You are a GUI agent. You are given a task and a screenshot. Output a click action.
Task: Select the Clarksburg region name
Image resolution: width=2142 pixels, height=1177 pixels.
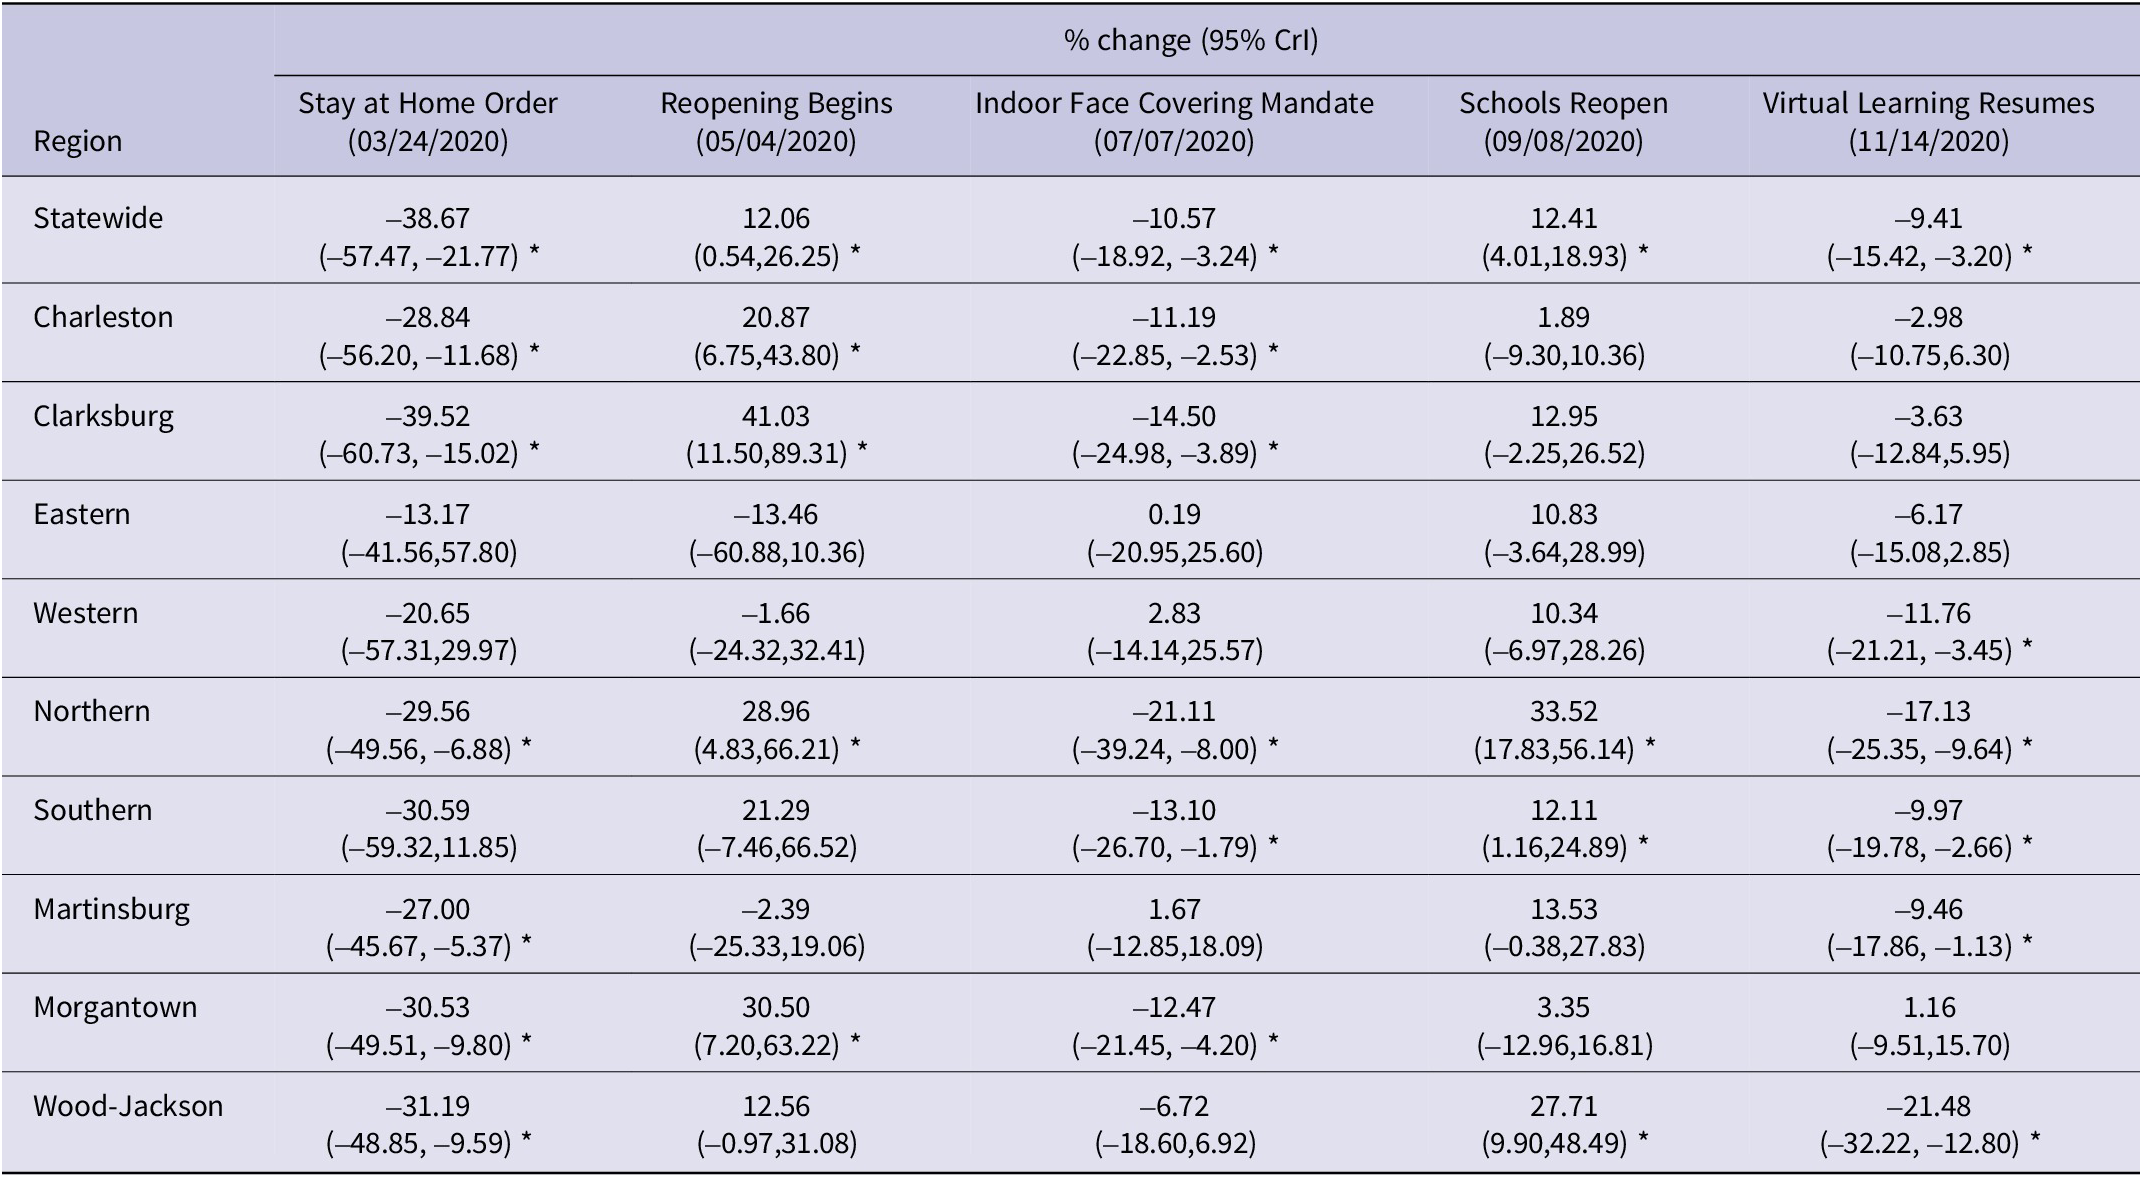(x=103, y=415)
